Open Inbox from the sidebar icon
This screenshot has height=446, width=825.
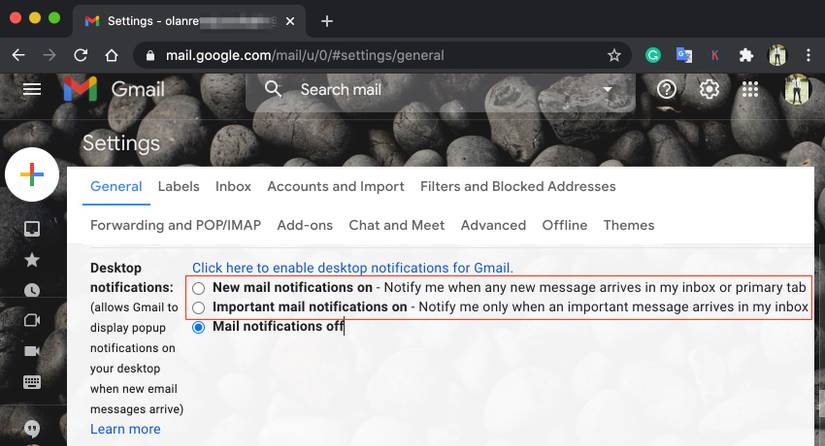coord(32,229)
